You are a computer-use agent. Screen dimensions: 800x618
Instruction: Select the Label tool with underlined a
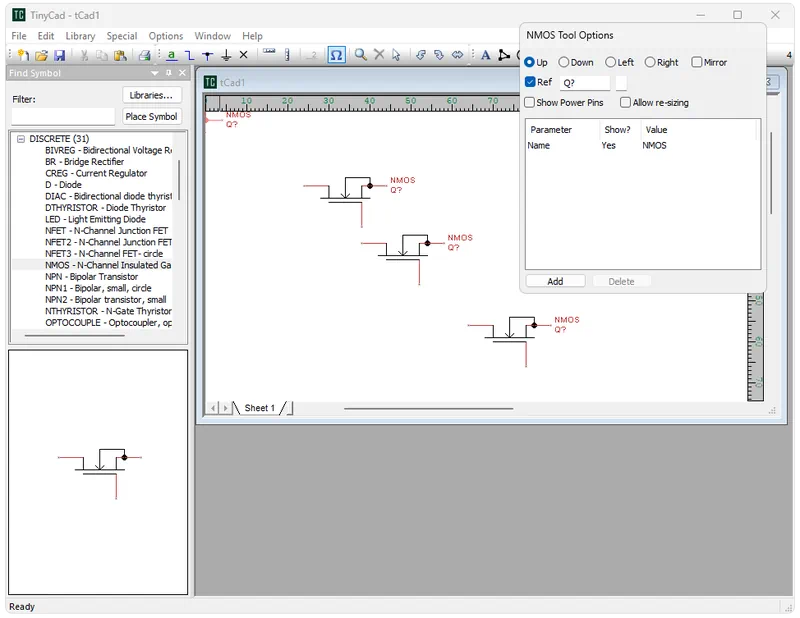click(171, 55)
